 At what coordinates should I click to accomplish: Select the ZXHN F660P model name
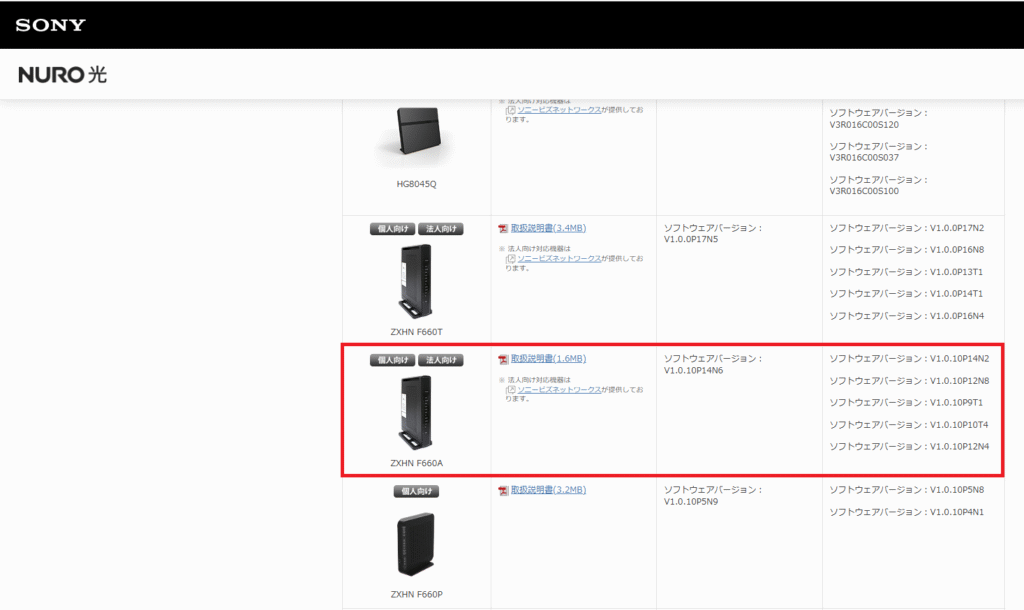417,595
